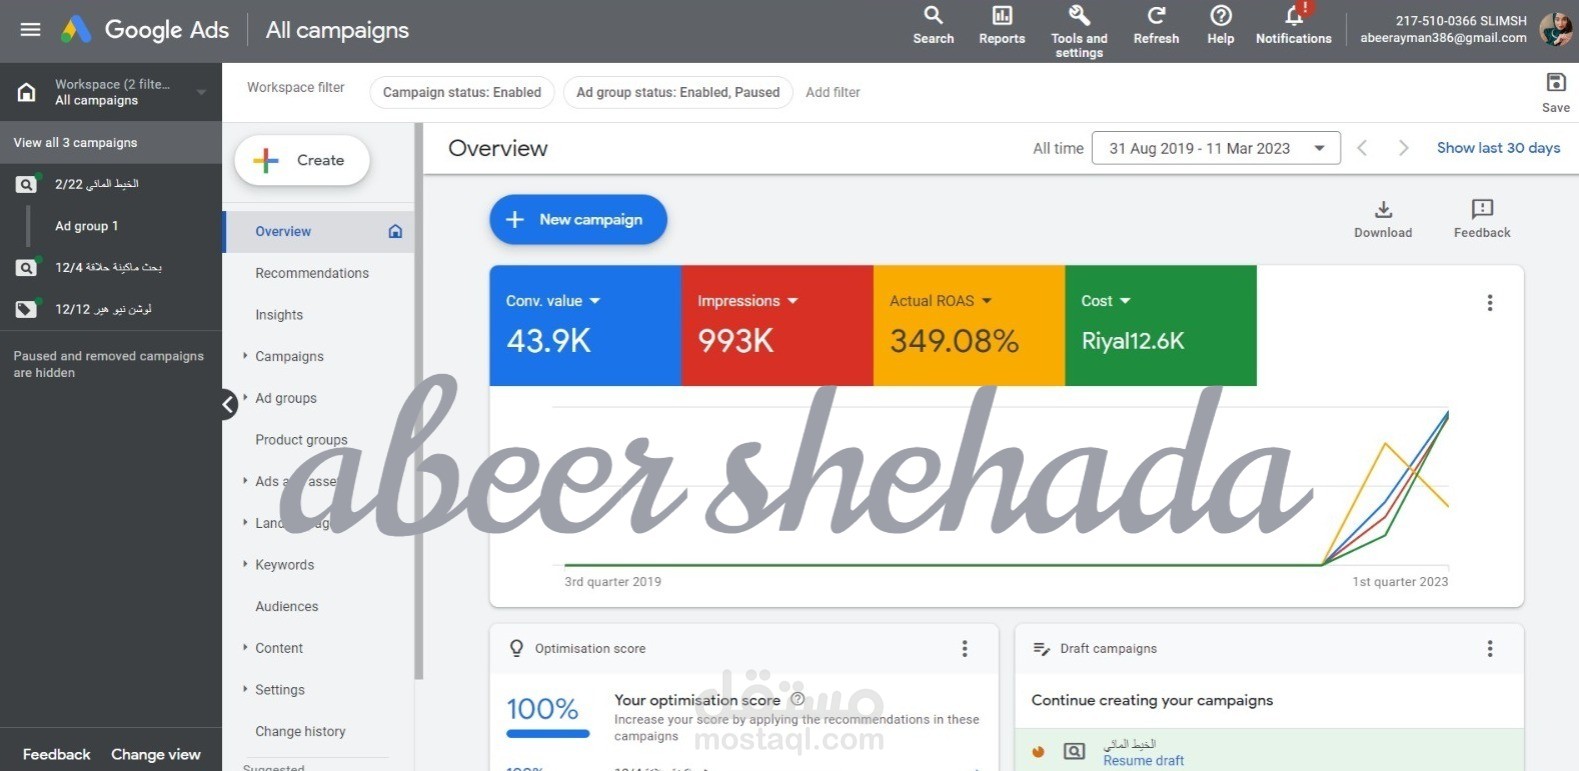Select Ad group 1 in sidebar
The image size is (1579, 771).
(86, 226)
